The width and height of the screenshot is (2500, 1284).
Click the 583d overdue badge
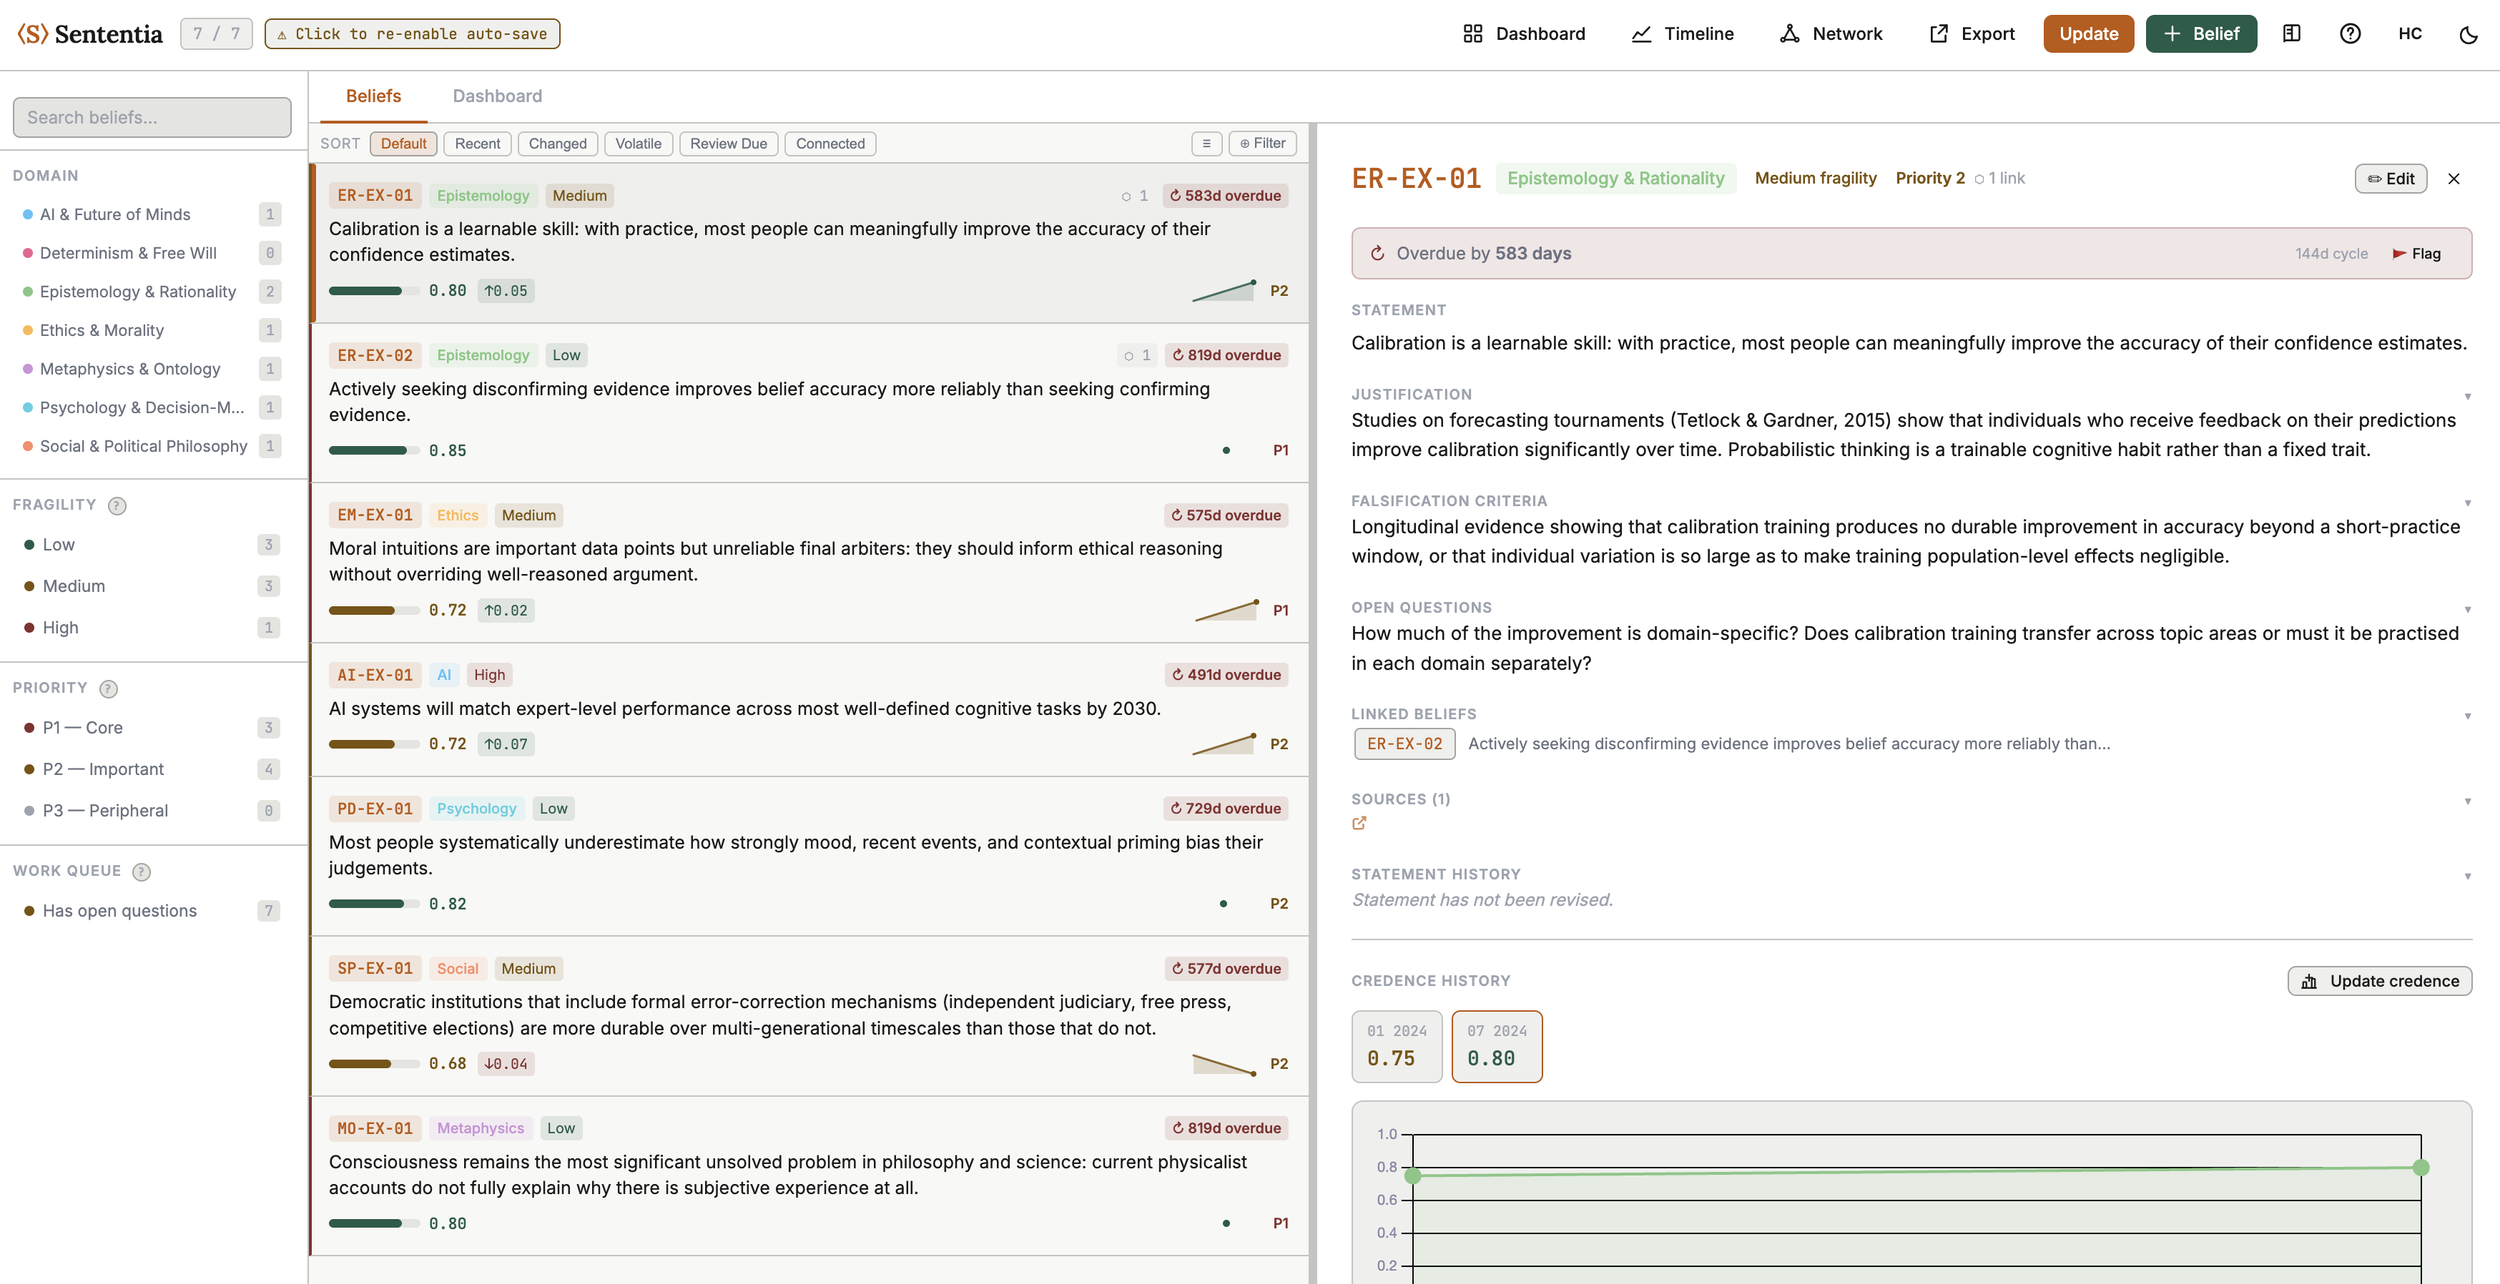pos(1225,195)
